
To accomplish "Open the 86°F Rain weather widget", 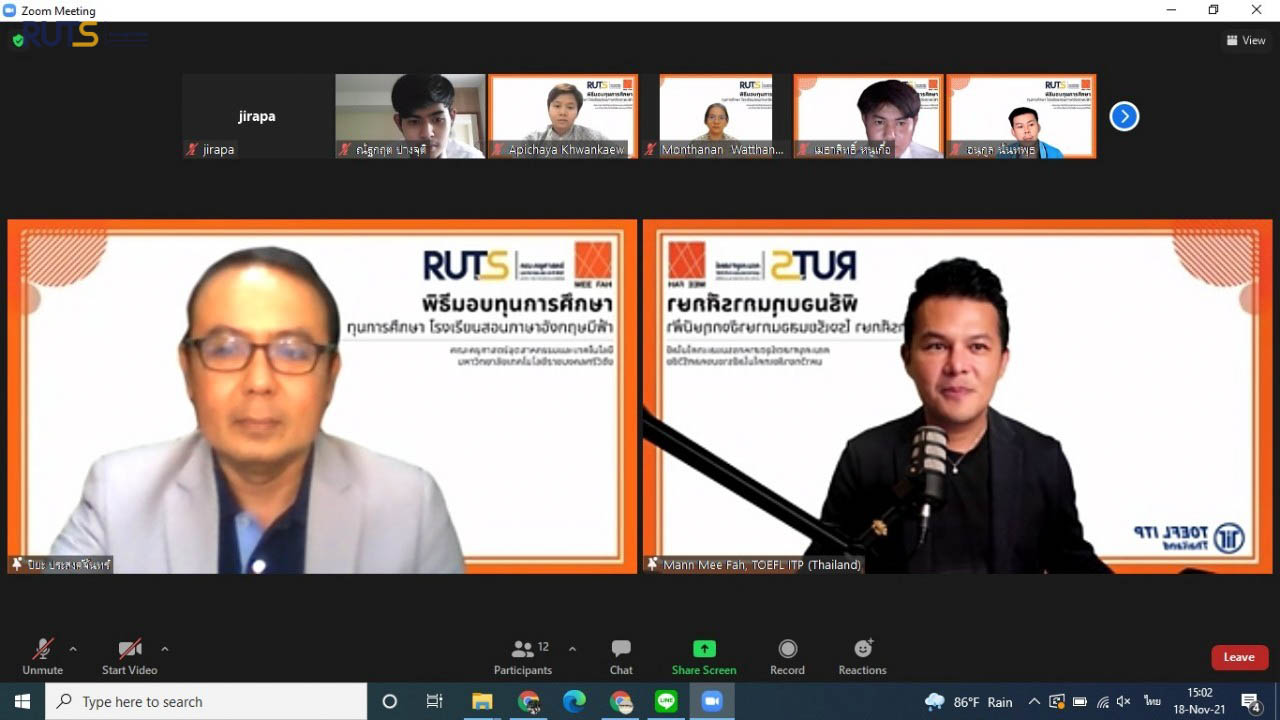I will [969, 702].
